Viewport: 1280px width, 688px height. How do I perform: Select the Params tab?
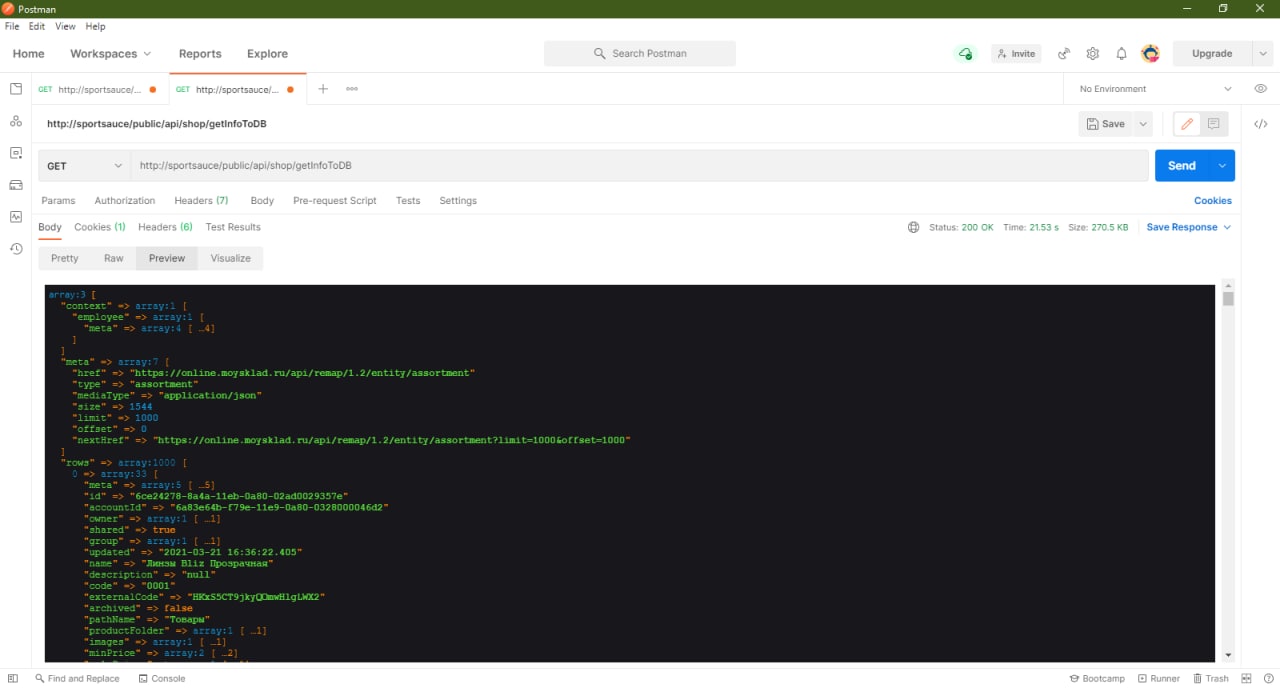58,201
